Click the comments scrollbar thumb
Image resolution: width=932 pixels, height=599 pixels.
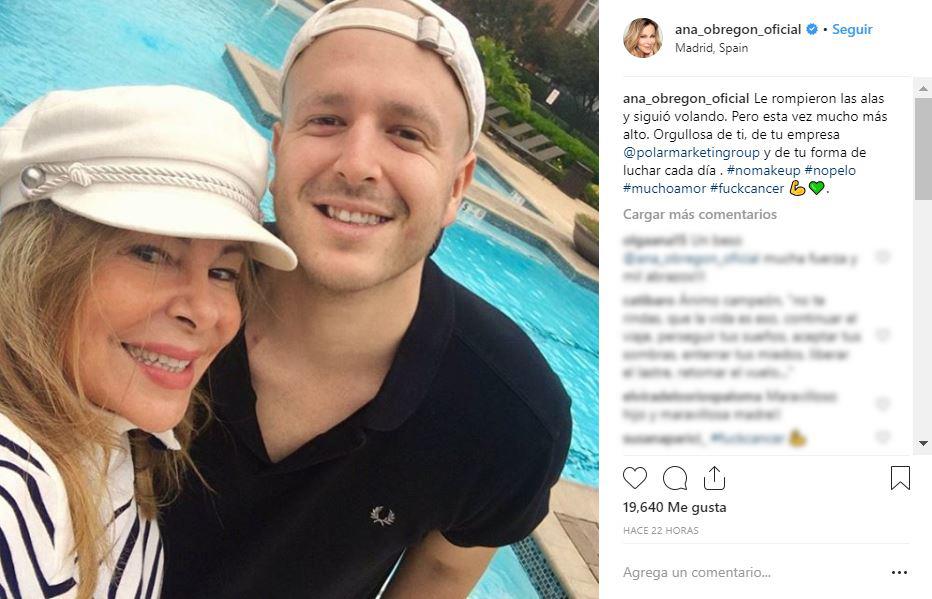922,148
